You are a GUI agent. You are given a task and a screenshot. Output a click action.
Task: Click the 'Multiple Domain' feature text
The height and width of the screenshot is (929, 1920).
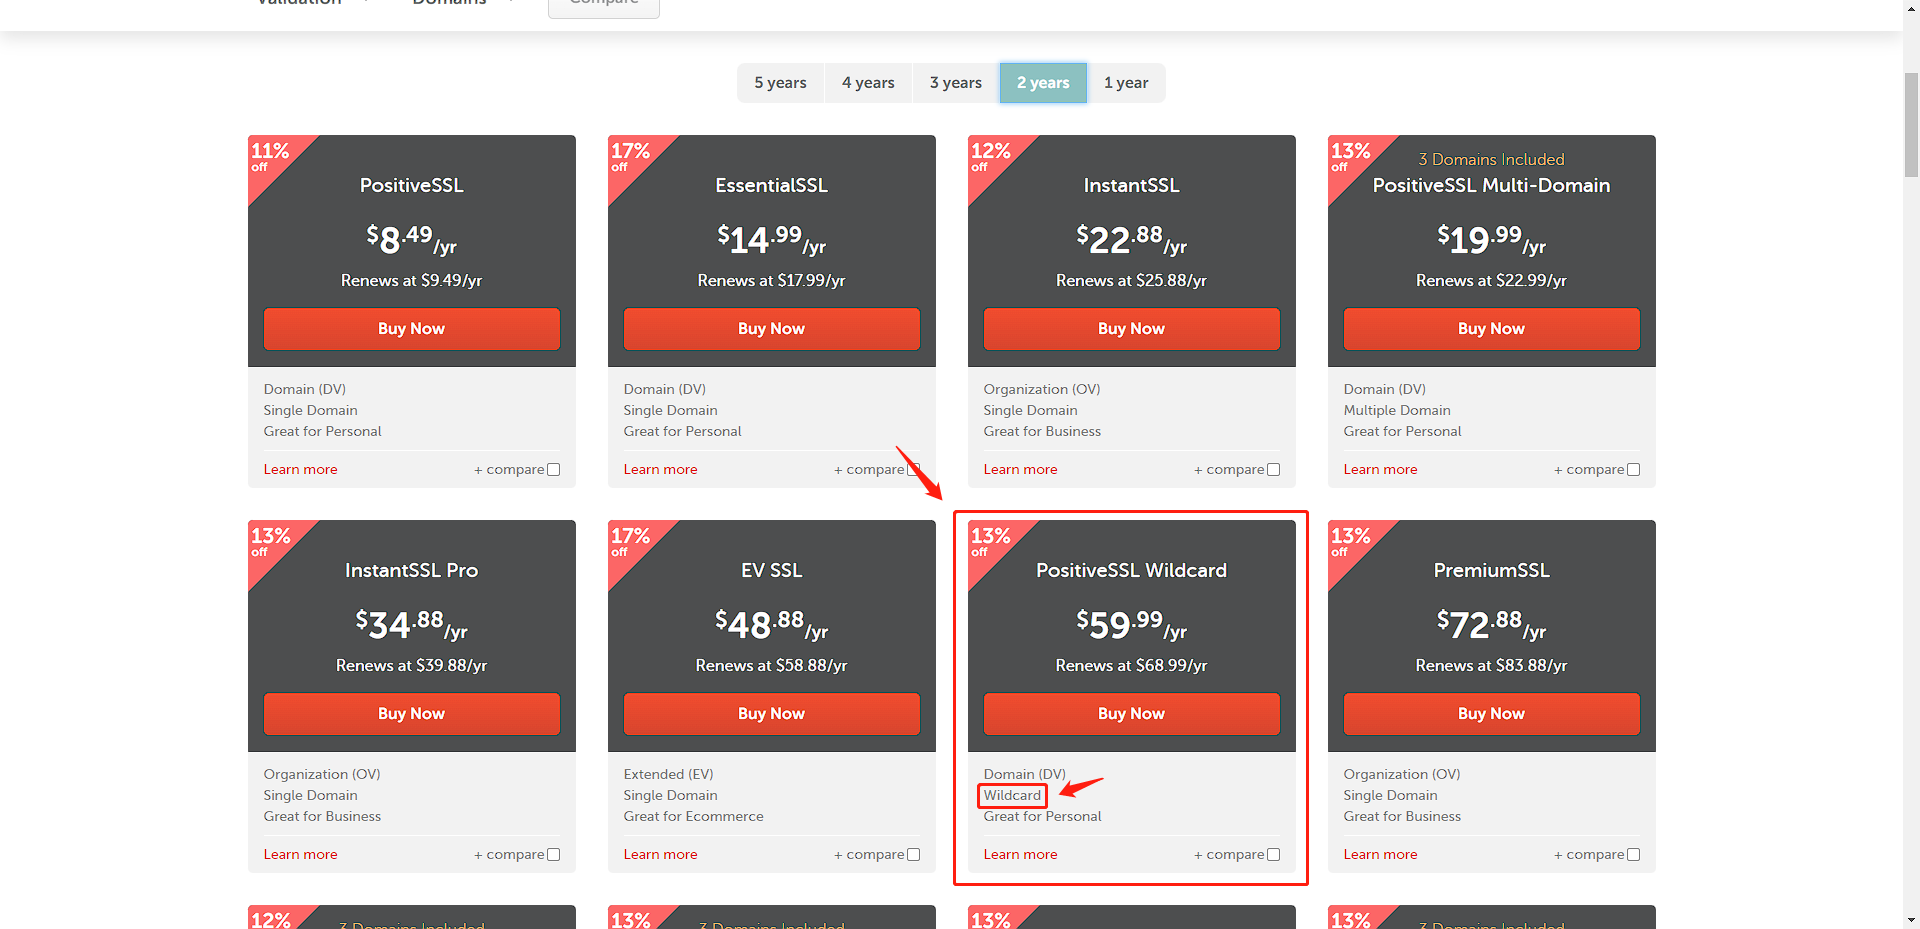(x=1397, y=411)
